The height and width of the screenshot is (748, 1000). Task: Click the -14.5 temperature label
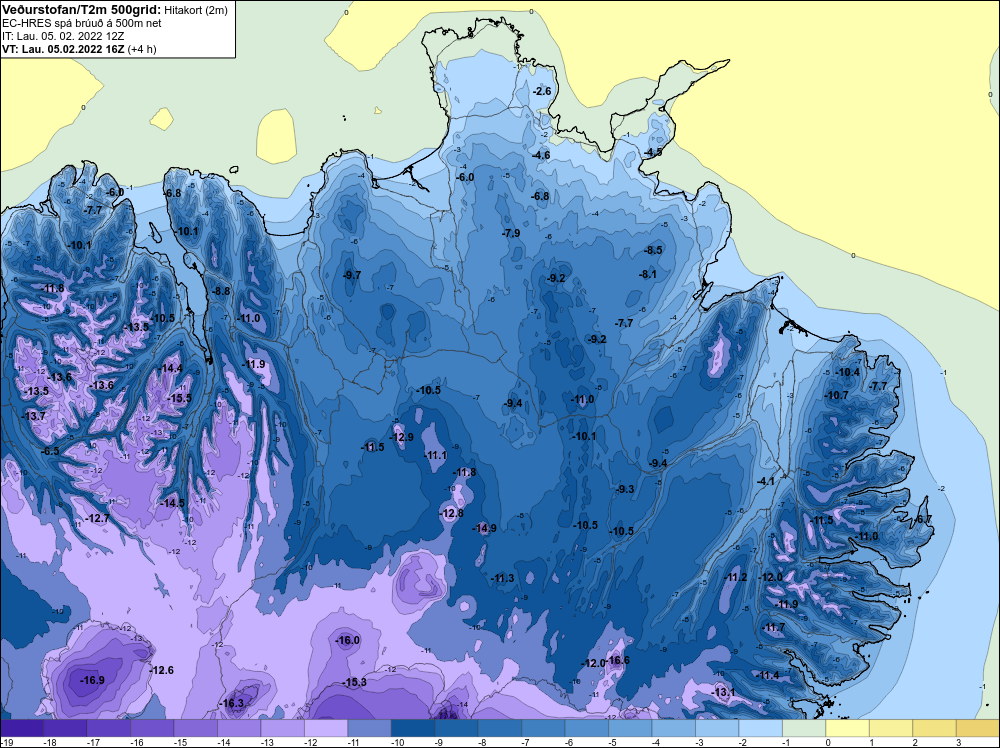(x=172, y=503)
